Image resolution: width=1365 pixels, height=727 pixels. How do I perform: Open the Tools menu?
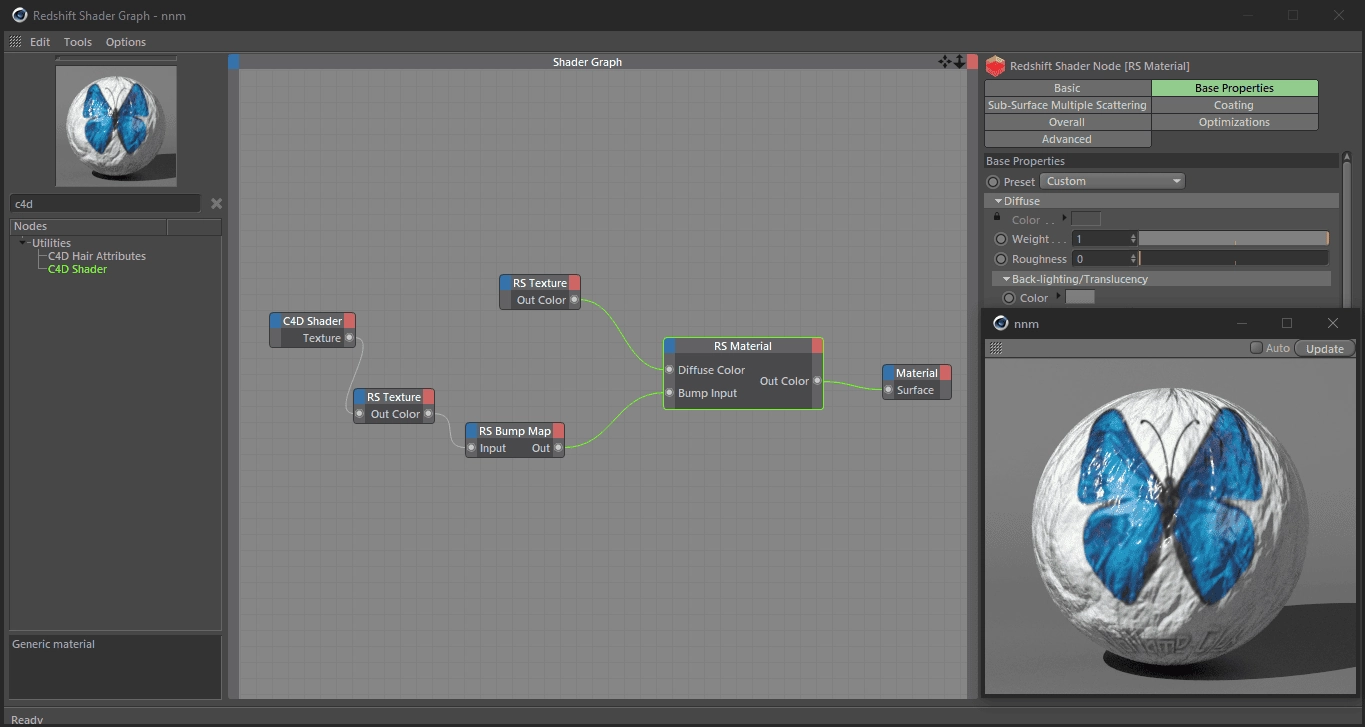[78, 42]
